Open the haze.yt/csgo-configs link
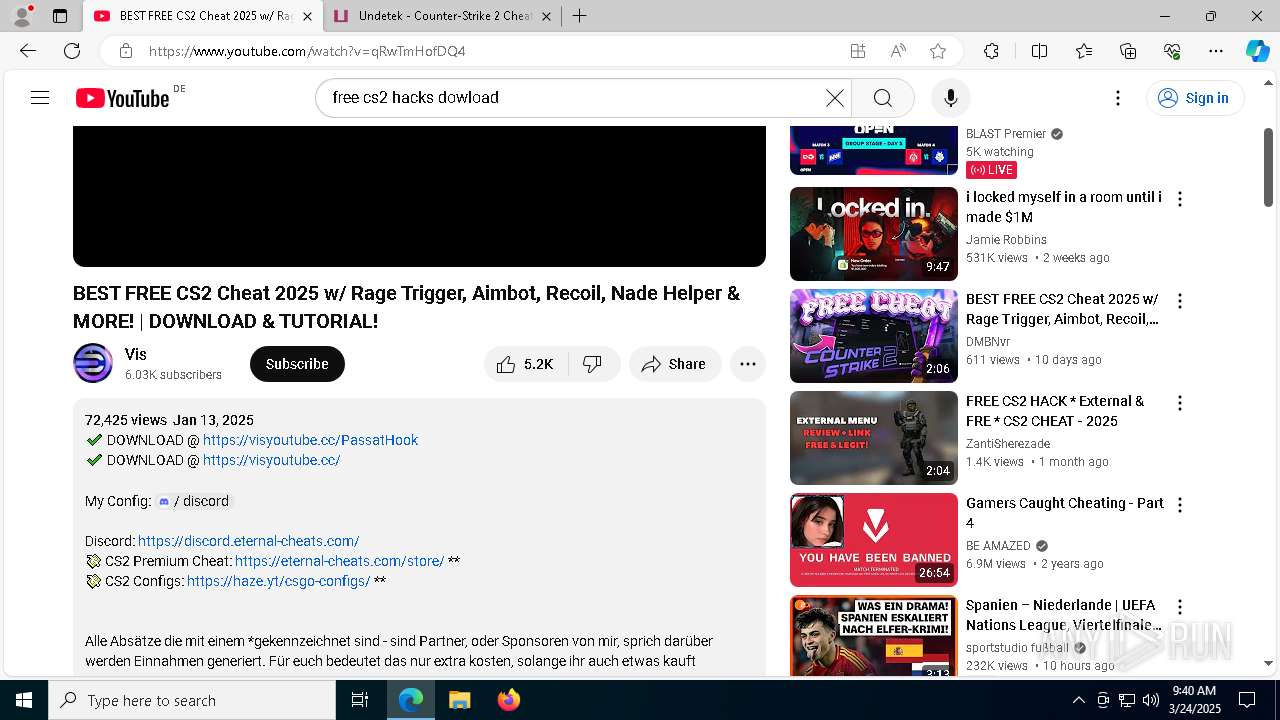The image size is (1280, 720). pyautogui.click(x=278, y=581)
